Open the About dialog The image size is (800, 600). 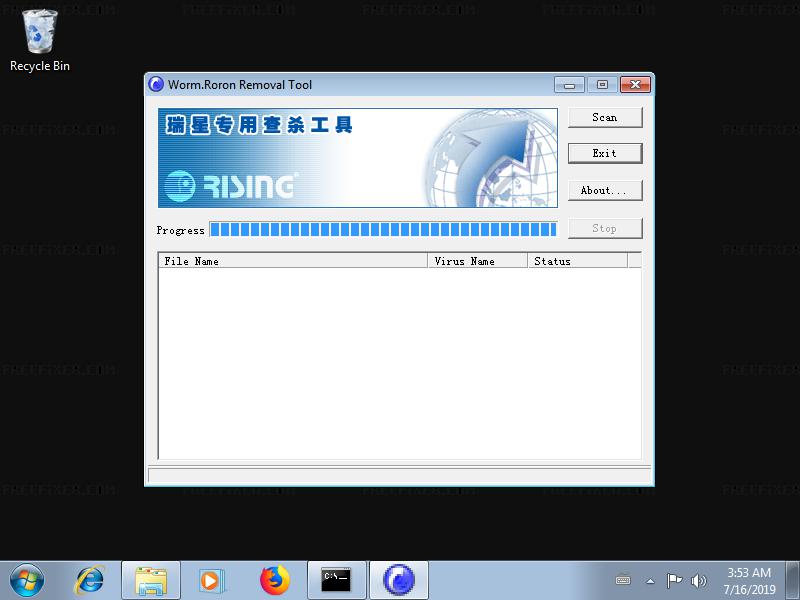click(x=605, y=190)
